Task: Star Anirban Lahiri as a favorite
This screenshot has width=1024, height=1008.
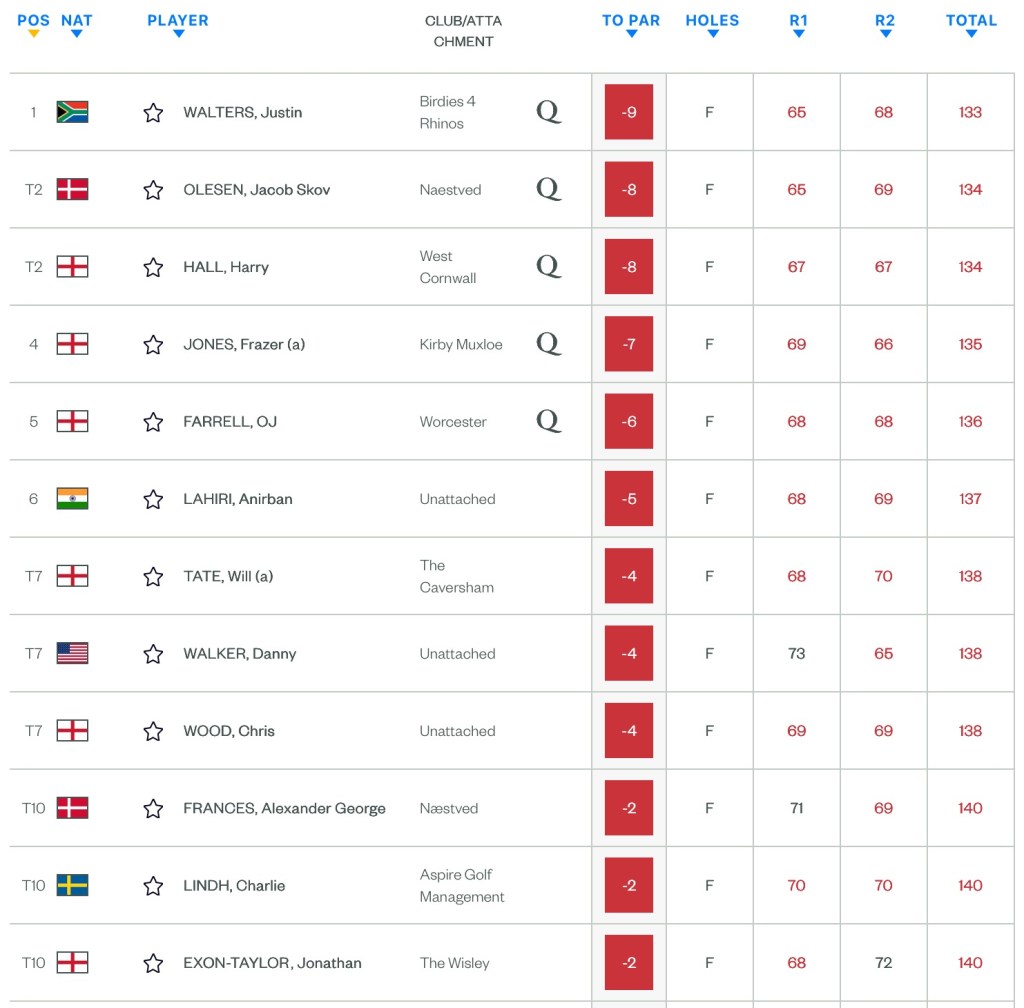Action: coord(153,499)
